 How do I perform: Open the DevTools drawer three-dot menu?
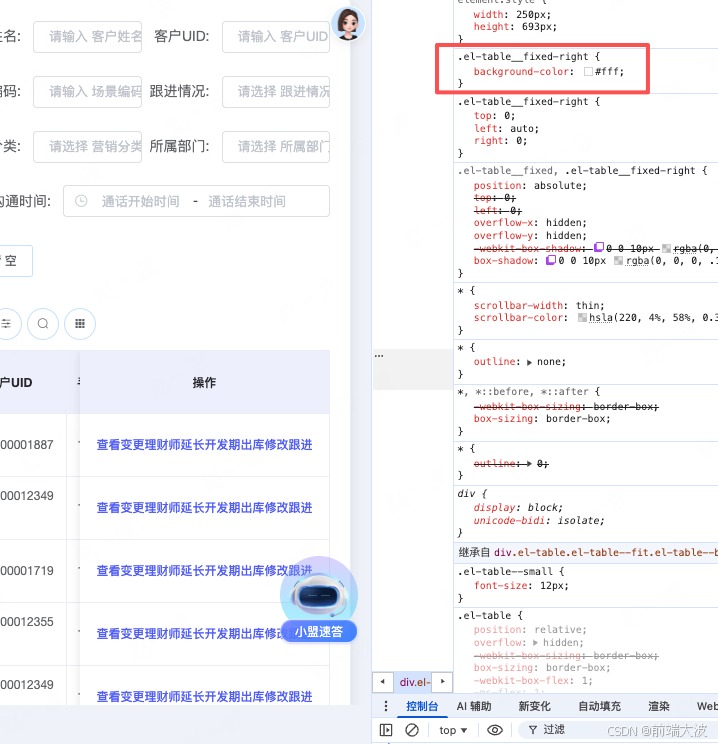[x=385, y=706]
